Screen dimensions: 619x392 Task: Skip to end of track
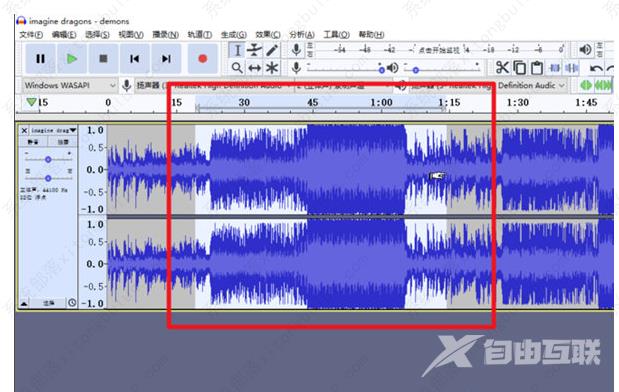pos(166,59)
